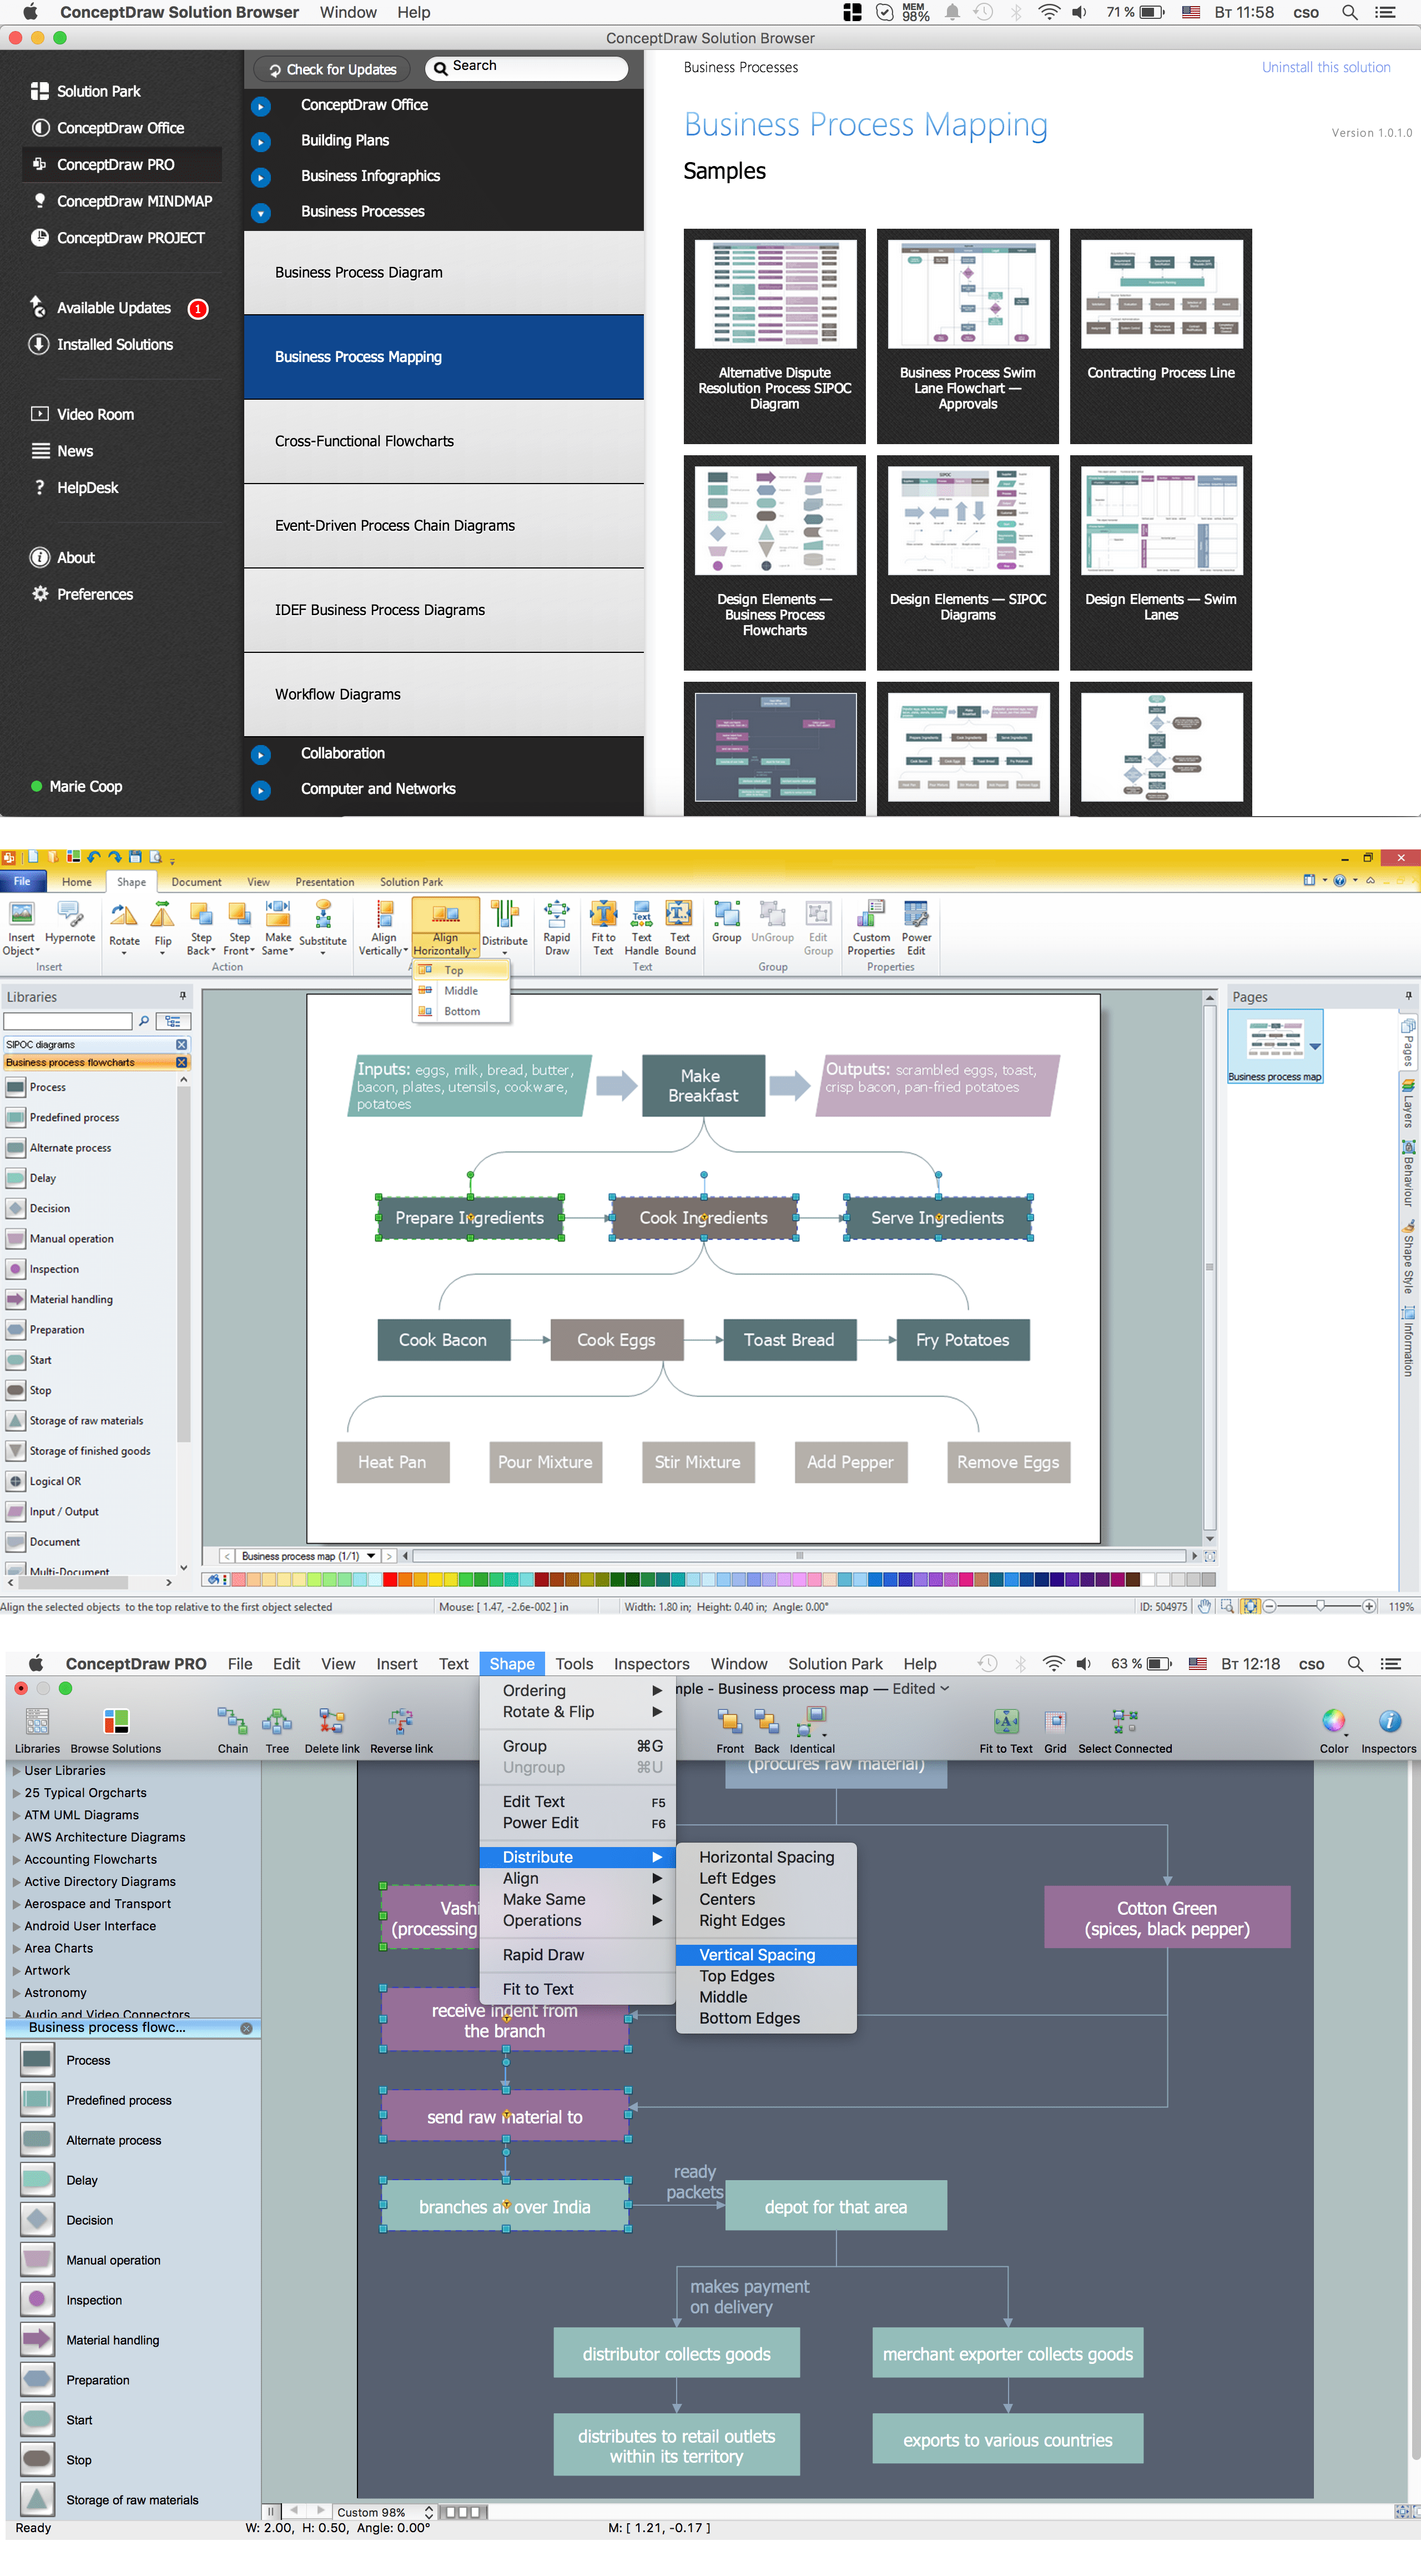
Task: Close the Business process flowcharts library
Action: 181,1062
